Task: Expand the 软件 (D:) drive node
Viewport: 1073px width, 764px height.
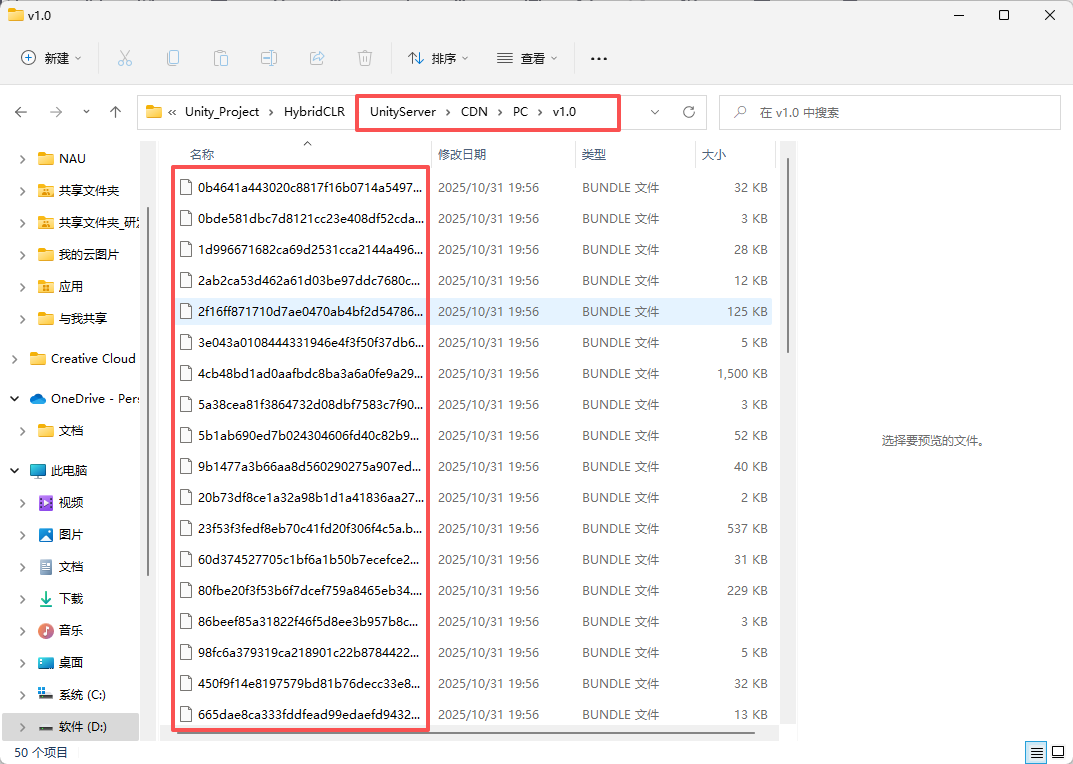Action: 23,727
